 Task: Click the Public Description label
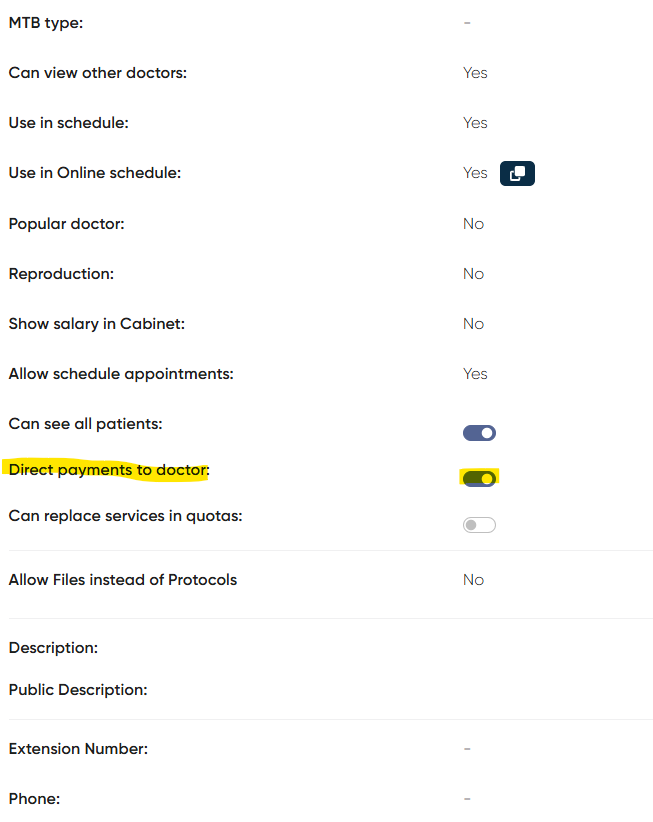(x=78, y=690)
